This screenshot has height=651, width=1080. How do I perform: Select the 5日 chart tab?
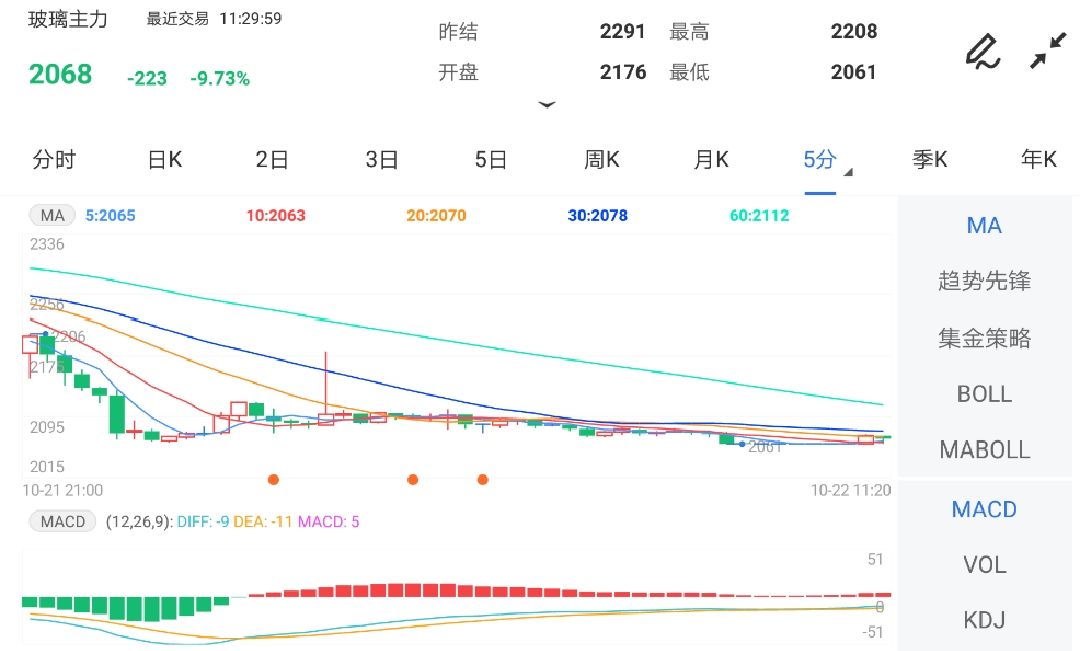[490, 160]
